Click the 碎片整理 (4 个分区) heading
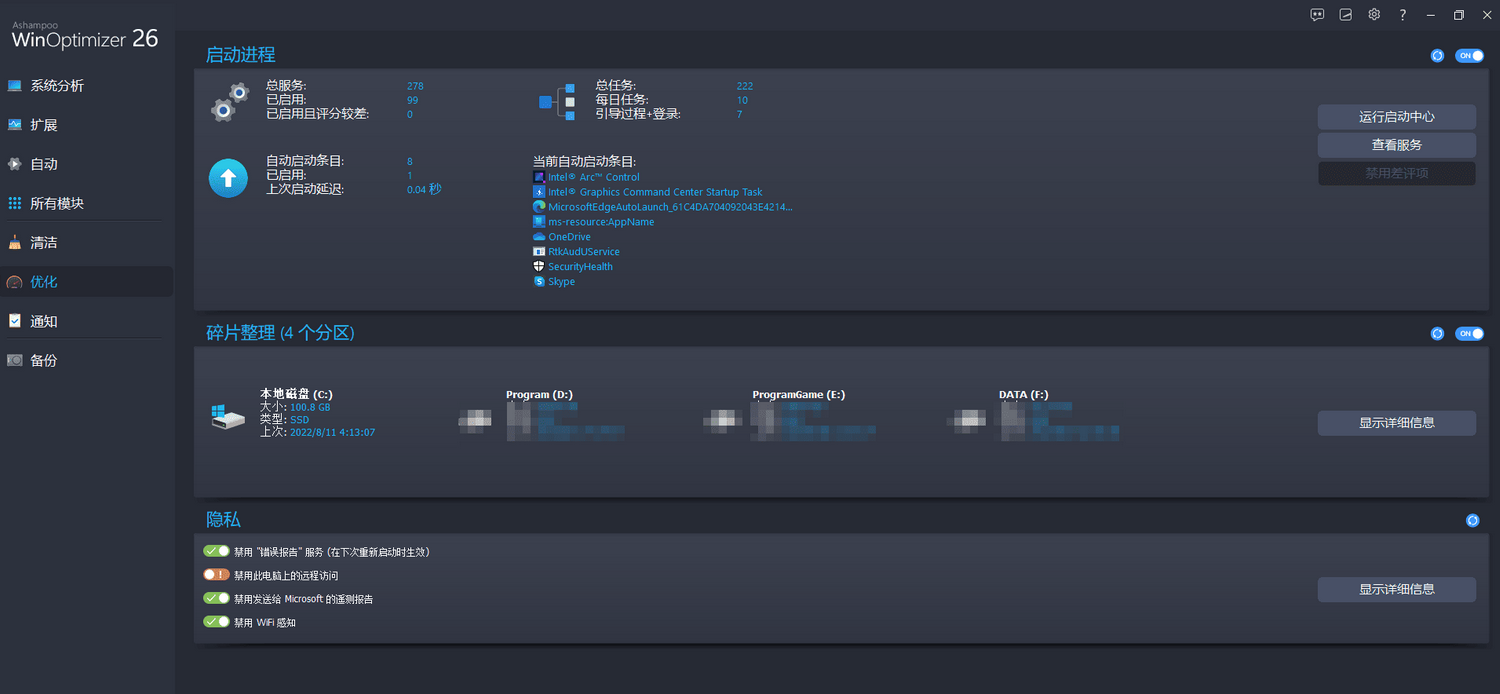The image size is (1500, 694). 280,333
